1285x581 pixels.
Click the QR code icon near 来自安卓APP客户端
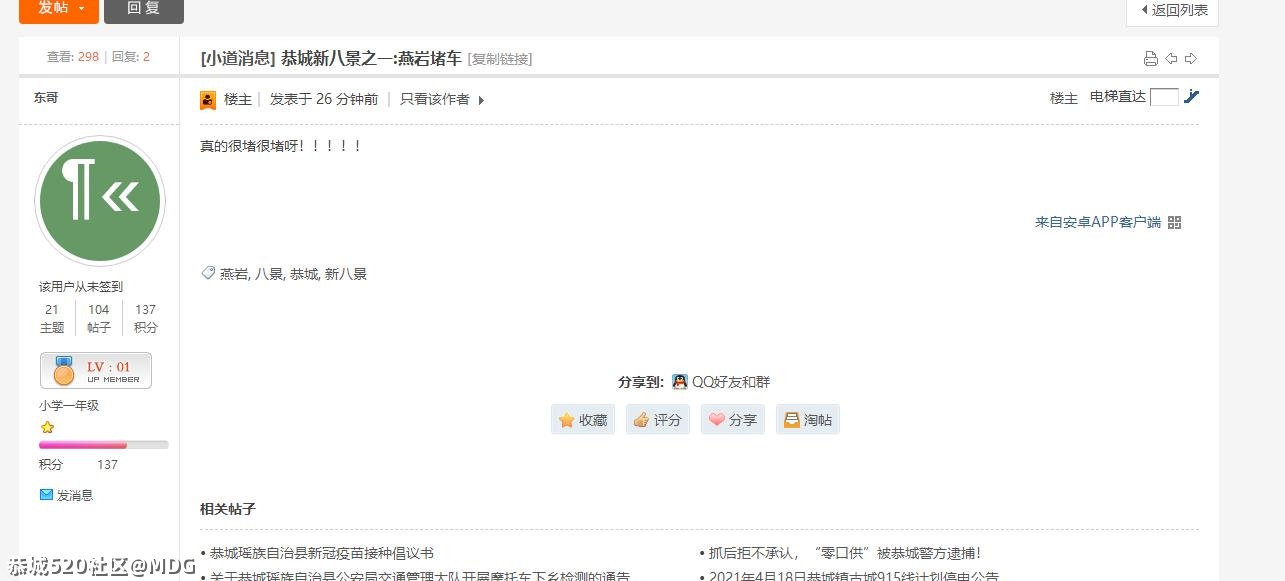pos(1174,222)
